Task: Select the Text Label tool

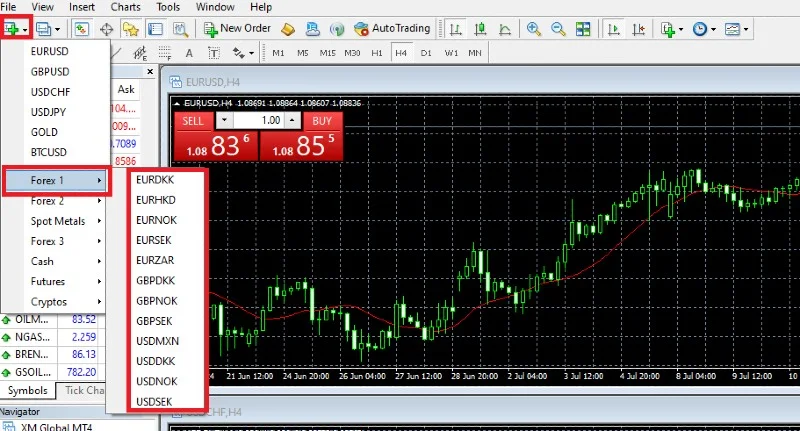Action: [x=214, y=53]
